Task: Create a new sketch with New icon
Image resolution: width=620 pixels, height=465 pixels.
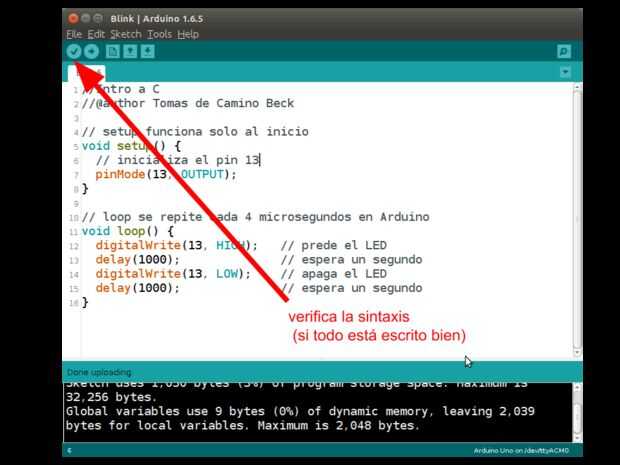Action: pyautogui.click(x=113, y=51)
